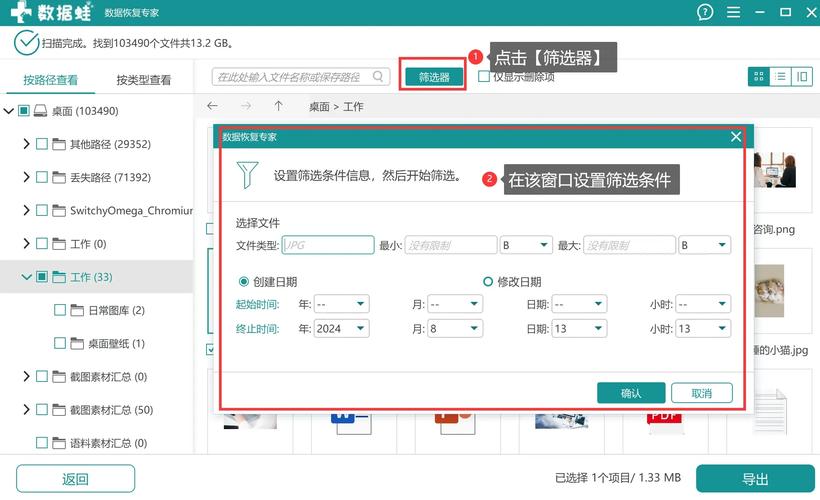Image resolution: width=820 pixels, height=500 pixels.
Task: Tick the 截图素材汇总 (50) checkbox
Action: coord(42,410)
